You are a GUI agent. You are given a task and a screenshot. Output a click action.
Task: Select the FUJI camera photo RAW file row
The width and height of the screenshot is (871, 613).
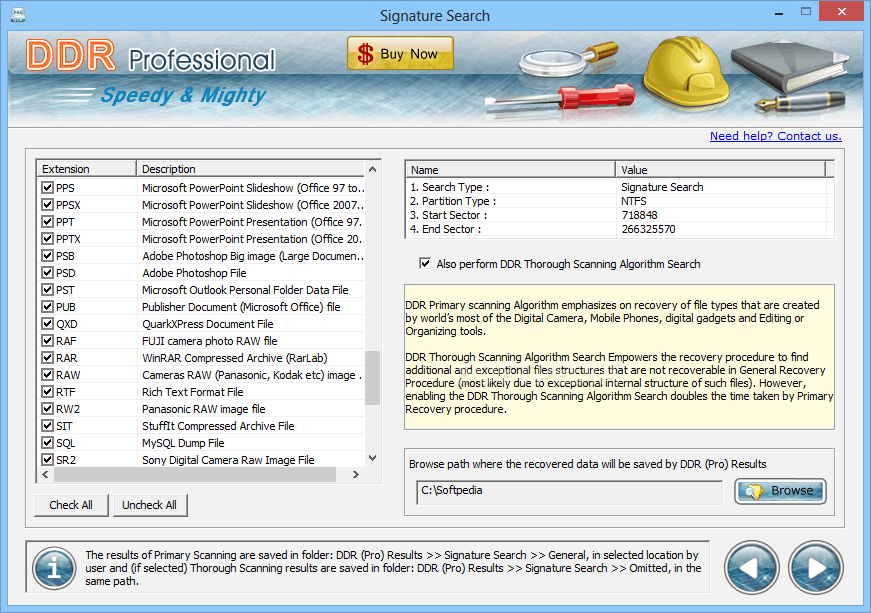(201, 341)
